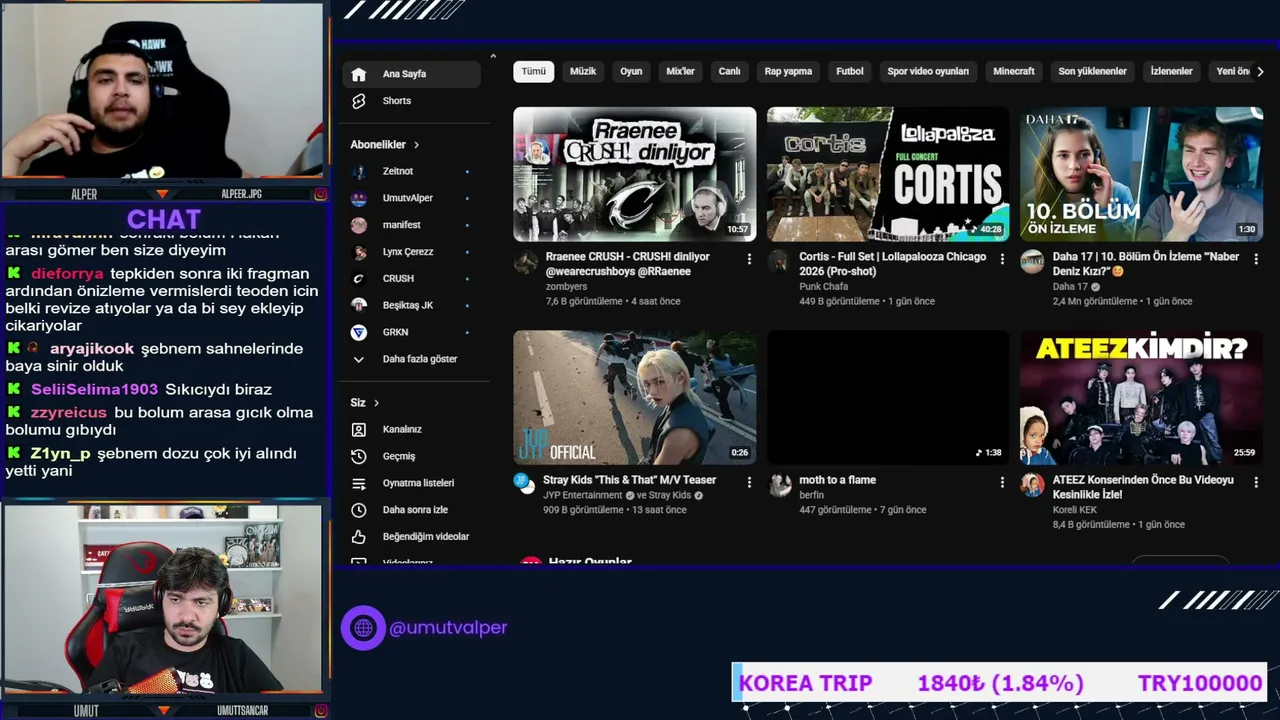Show next category chips with right arrow
Screen dimensions: 1280x720
point(1260,72)
